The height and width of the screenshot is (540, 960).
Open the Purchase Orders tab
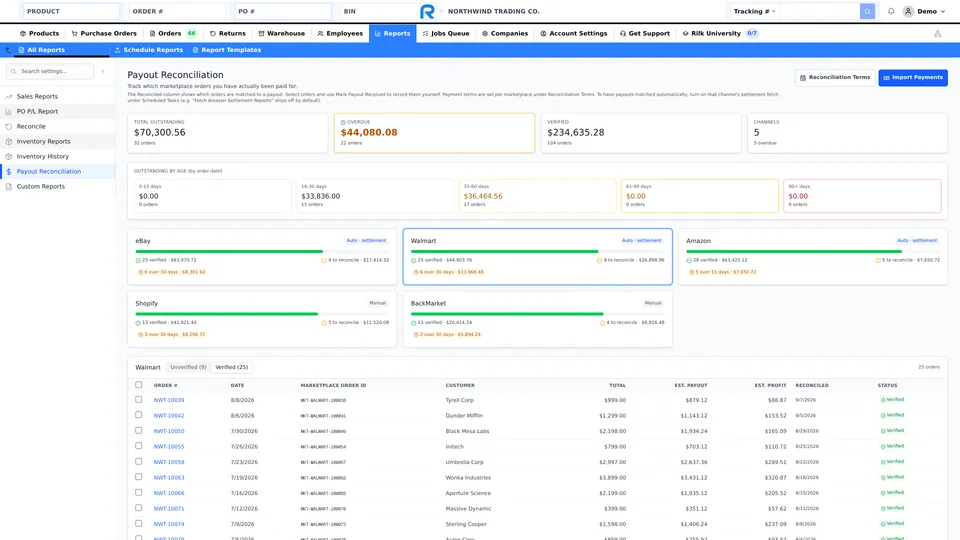[x=104, y=34]
